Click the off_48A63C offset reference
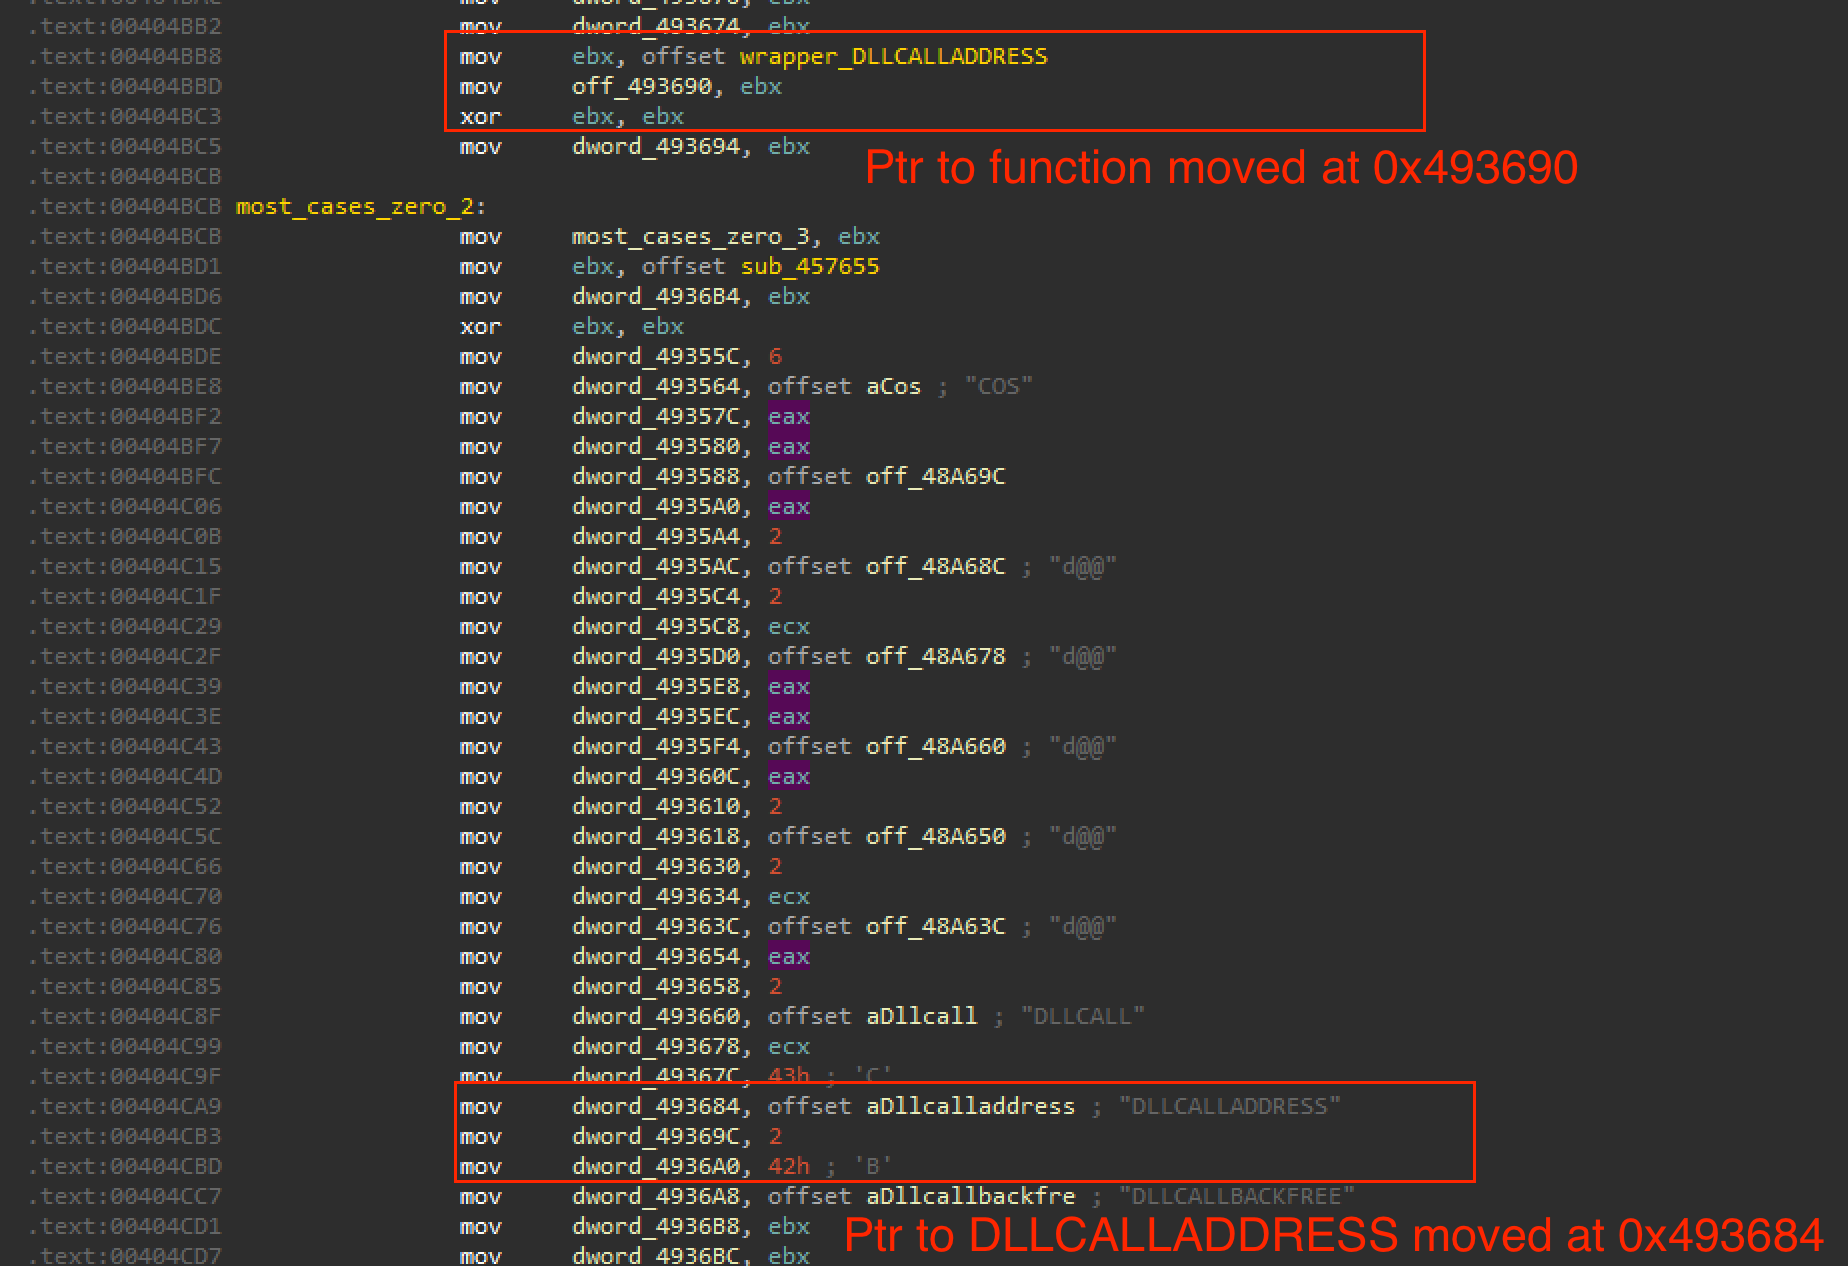This screenshot has height=1266, width=1848. (x=935, y=927)
